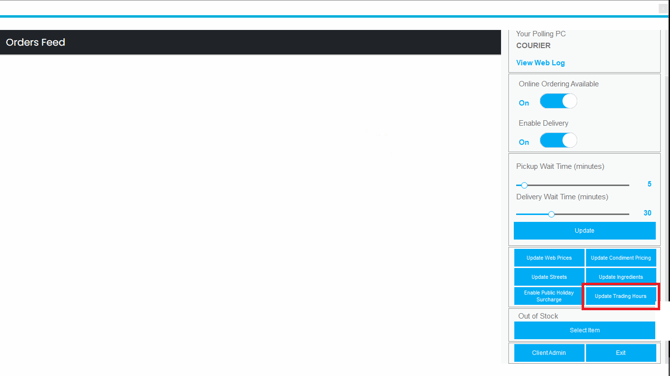Toggle the Enable Delivery switch
This screenshot has width=670, height=376.
(x=558, y=141)
